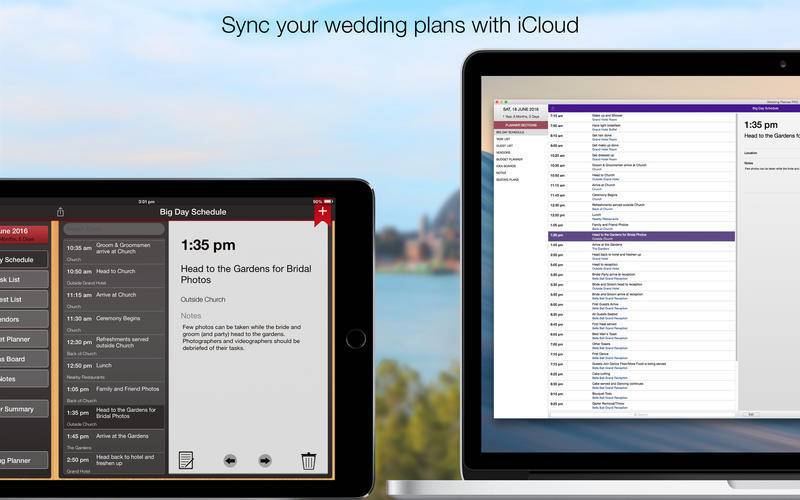Select the 11:30 am Ceremony Begins row
This screenshot has width=800, height=500.
point(114,322)
